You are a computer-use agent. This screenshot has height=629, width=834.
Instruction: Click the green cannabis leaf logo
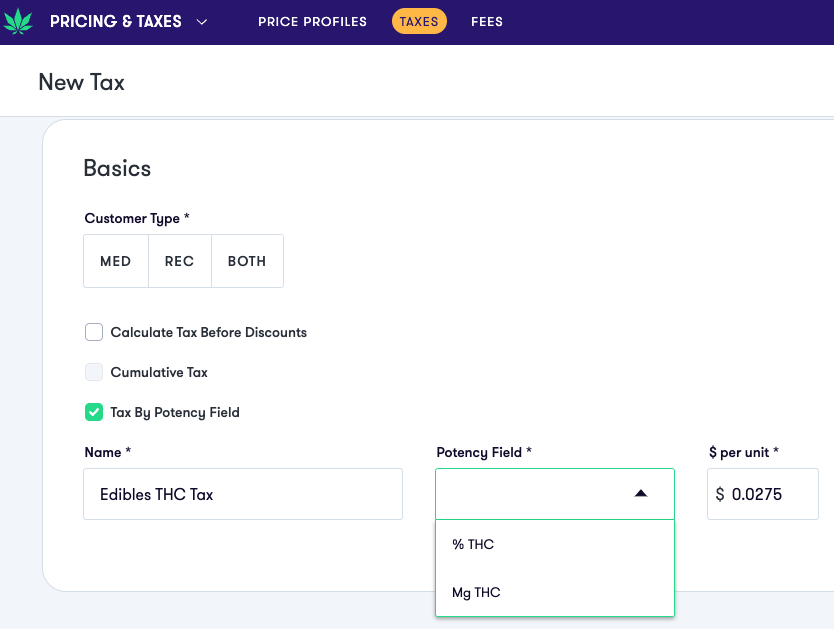click(18, 21)
